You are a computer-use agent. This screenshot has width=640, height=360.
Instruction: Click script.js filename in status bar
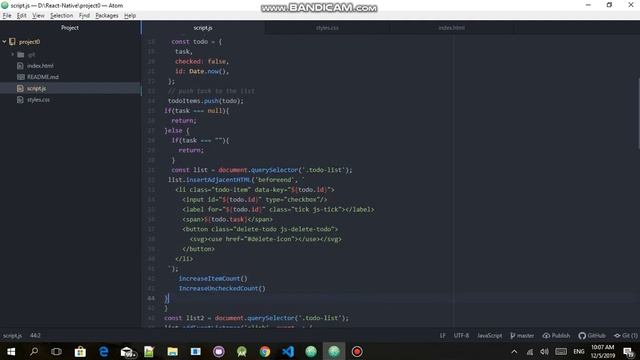tap(12, 336)
